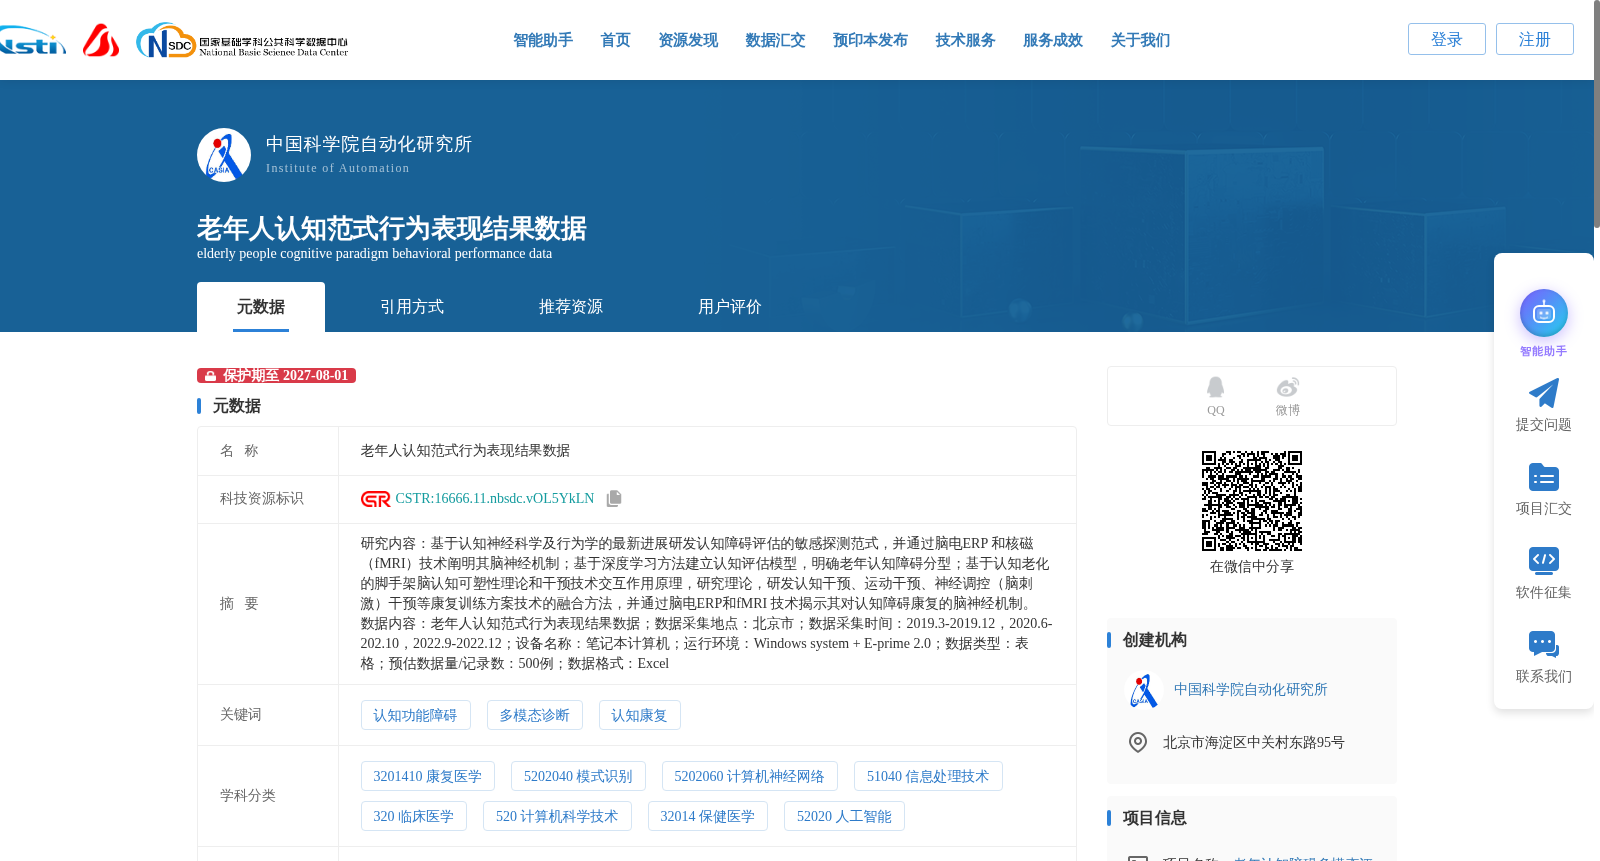Screen dimensions: 1600x861
Task: Go to 首页 in the navigation
Action: click(615, 40)
